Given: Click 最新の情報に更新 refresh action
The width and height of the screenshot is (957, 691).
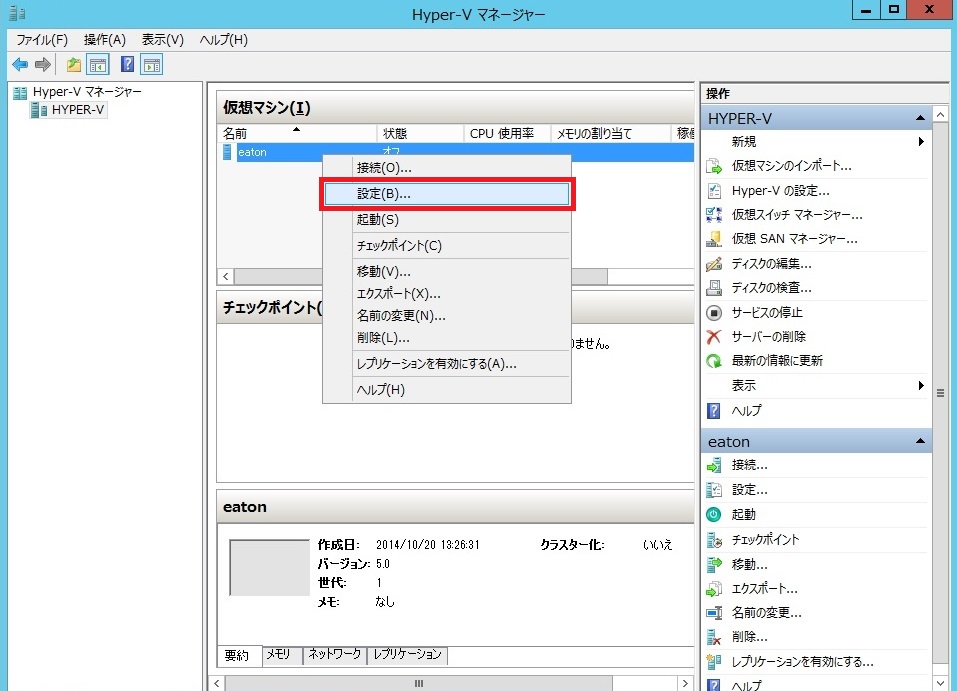Looking at the screenshot, I should pos(777,361).
